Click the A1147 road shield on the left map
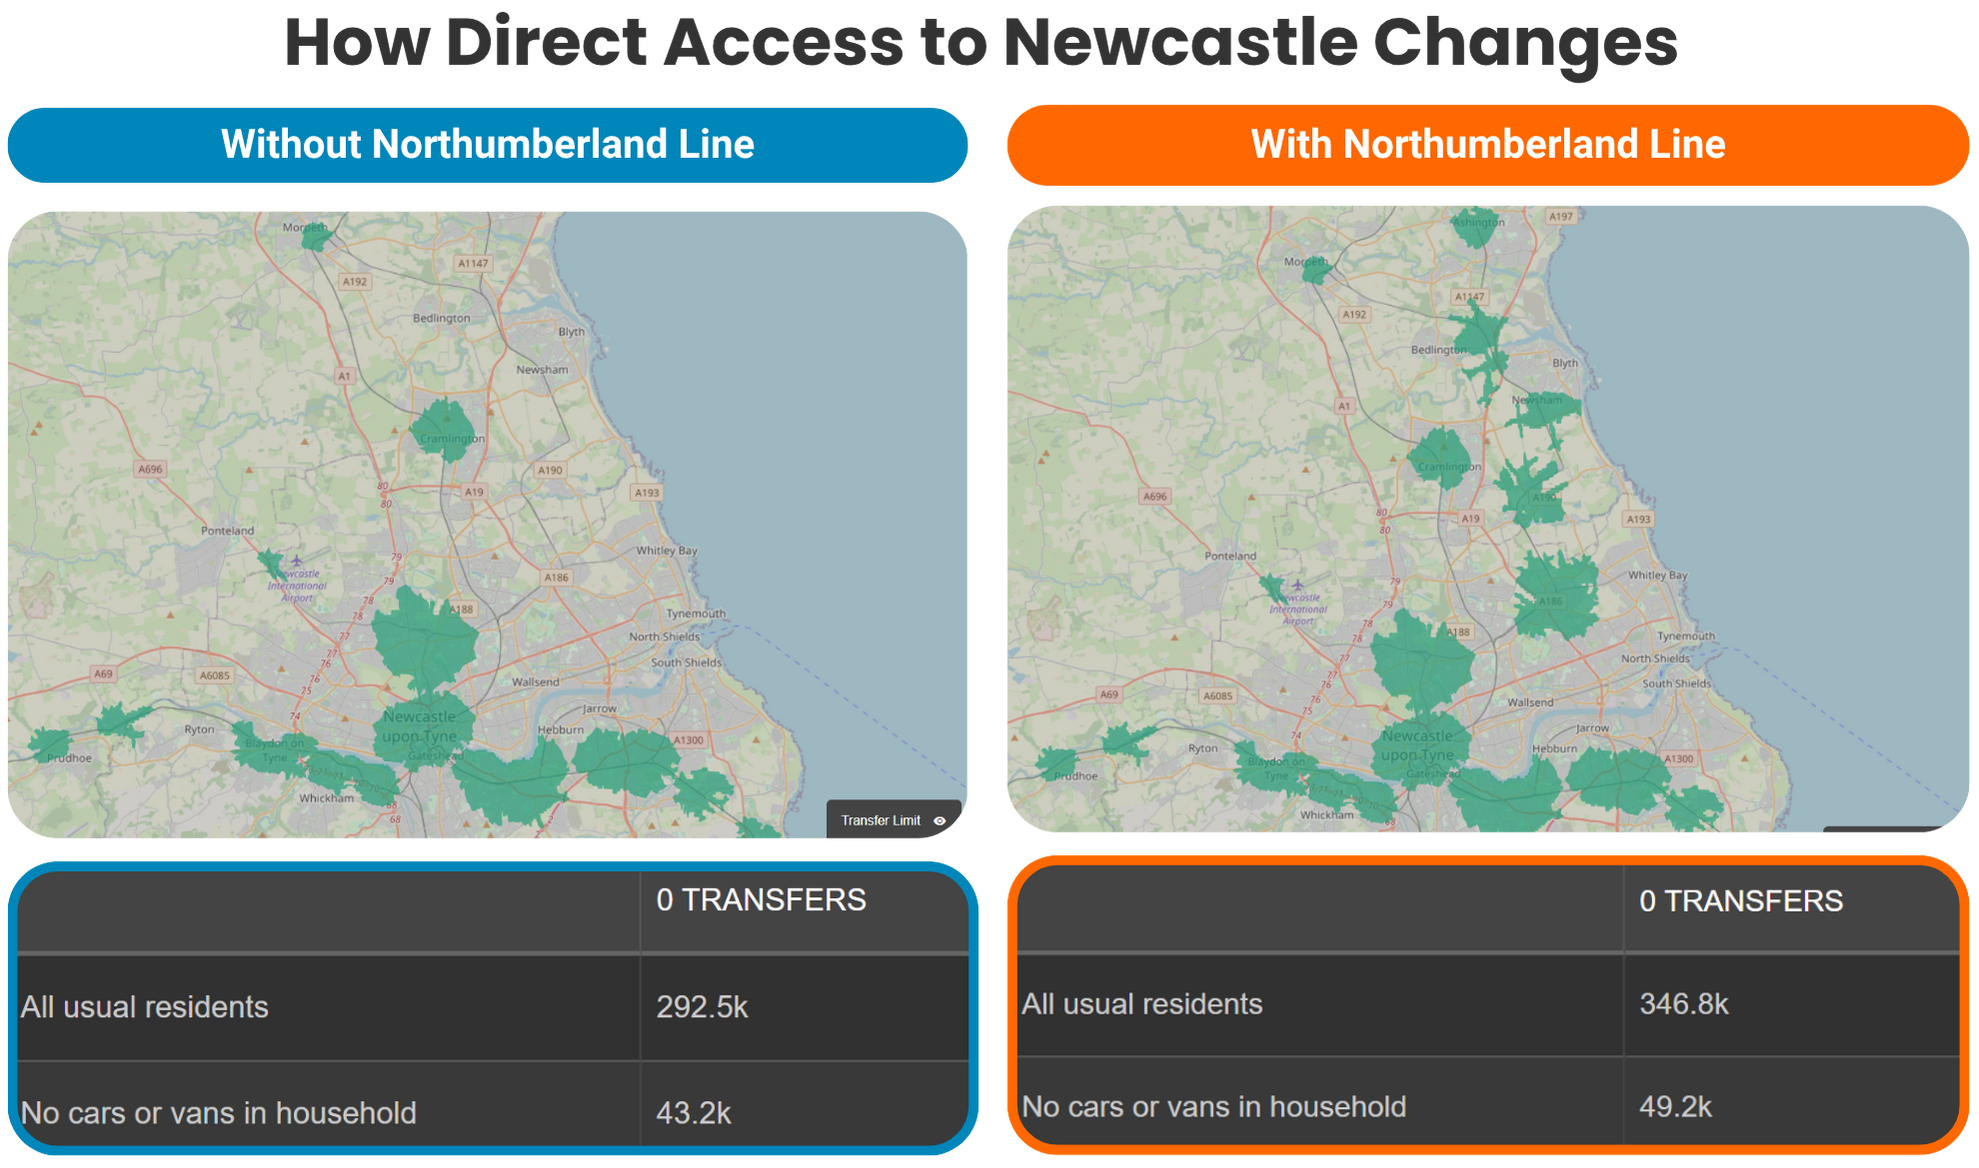1979x1168 pixels. click(x=473, y=264)
